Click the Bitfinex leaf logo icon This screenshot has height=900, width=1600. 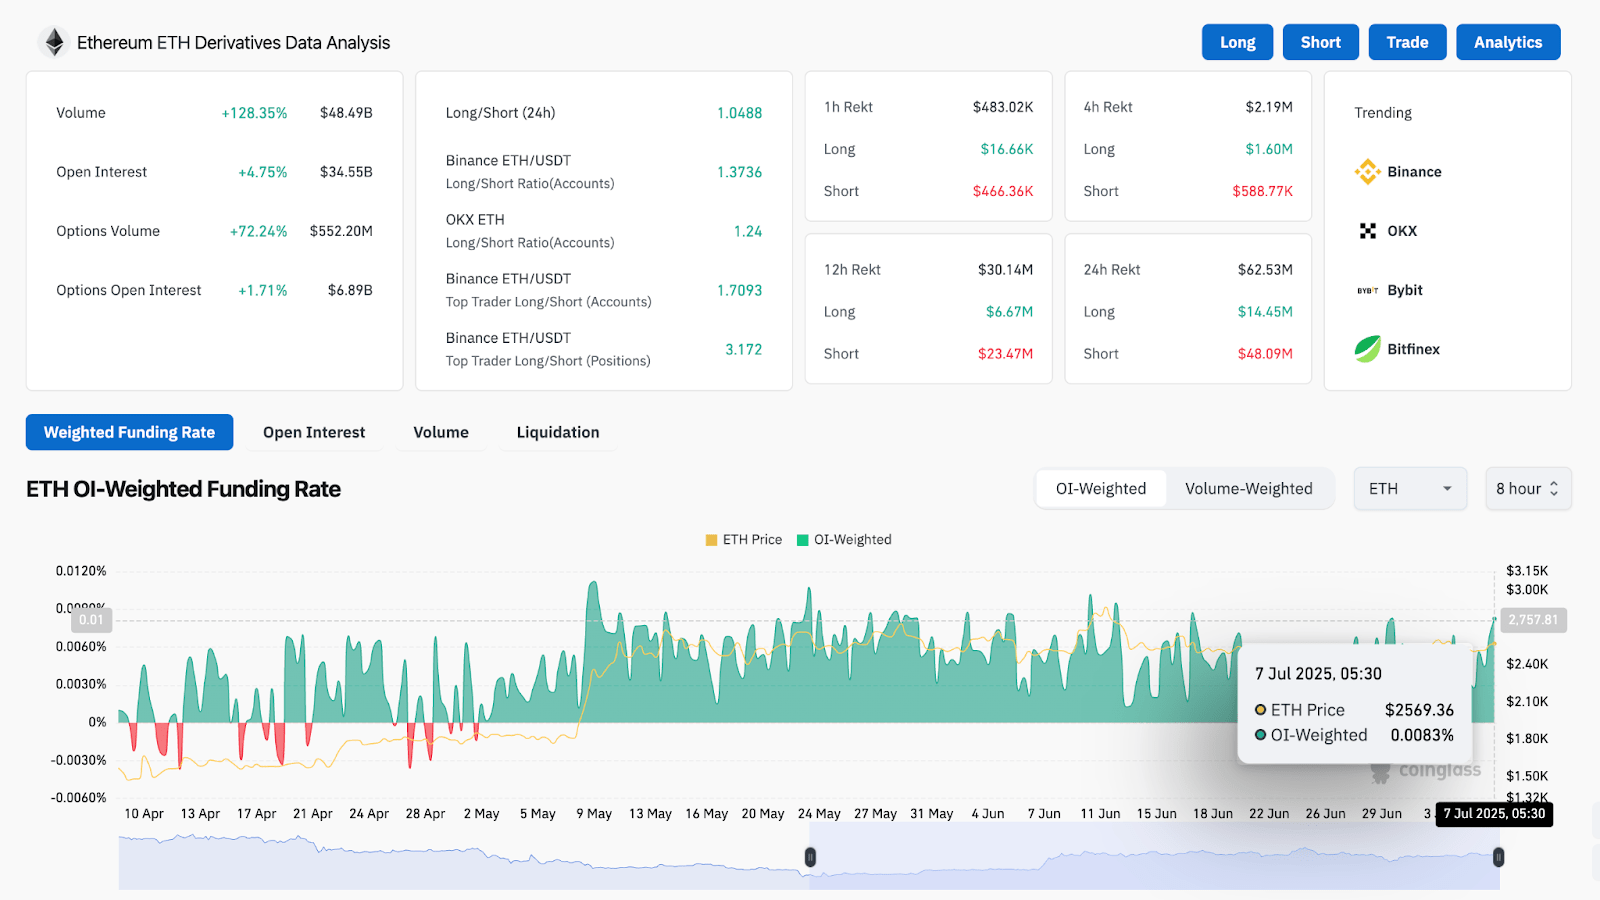tap(1367, 349)
